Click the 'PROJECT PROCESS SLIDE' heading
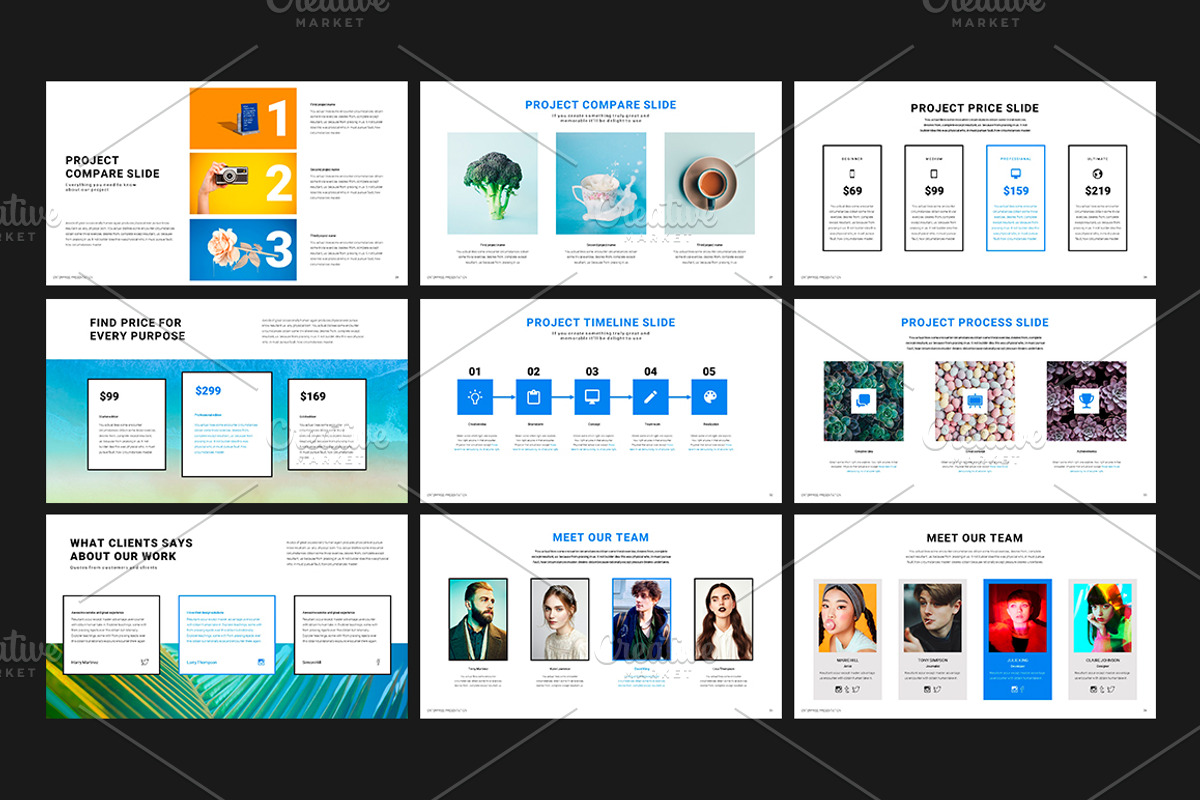The height and width of the screenshot is (800, 1200). point(975,322)
